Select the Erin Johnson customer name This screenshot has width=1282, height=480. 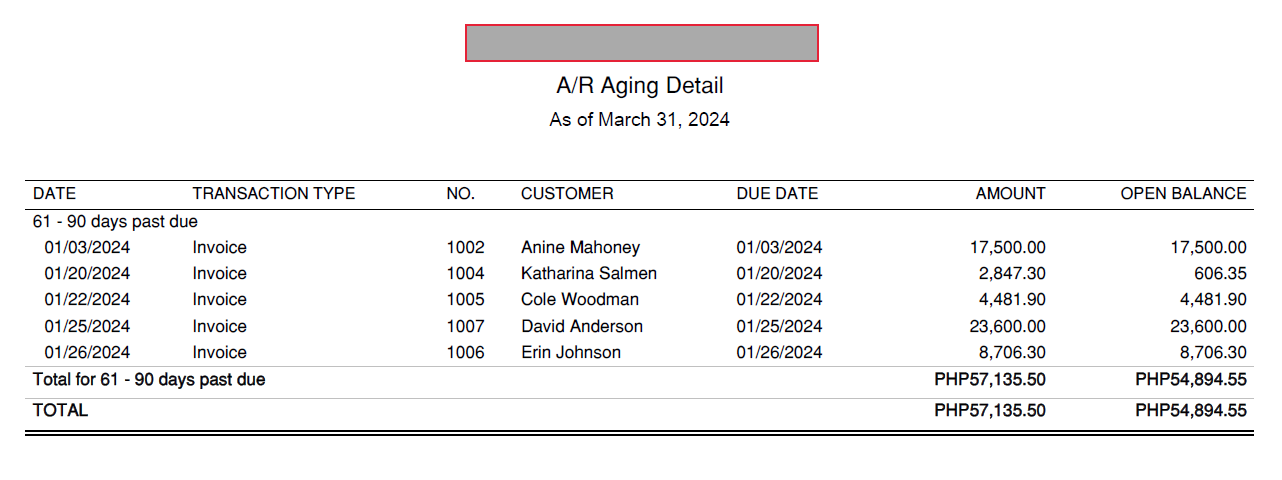point(571,352)
